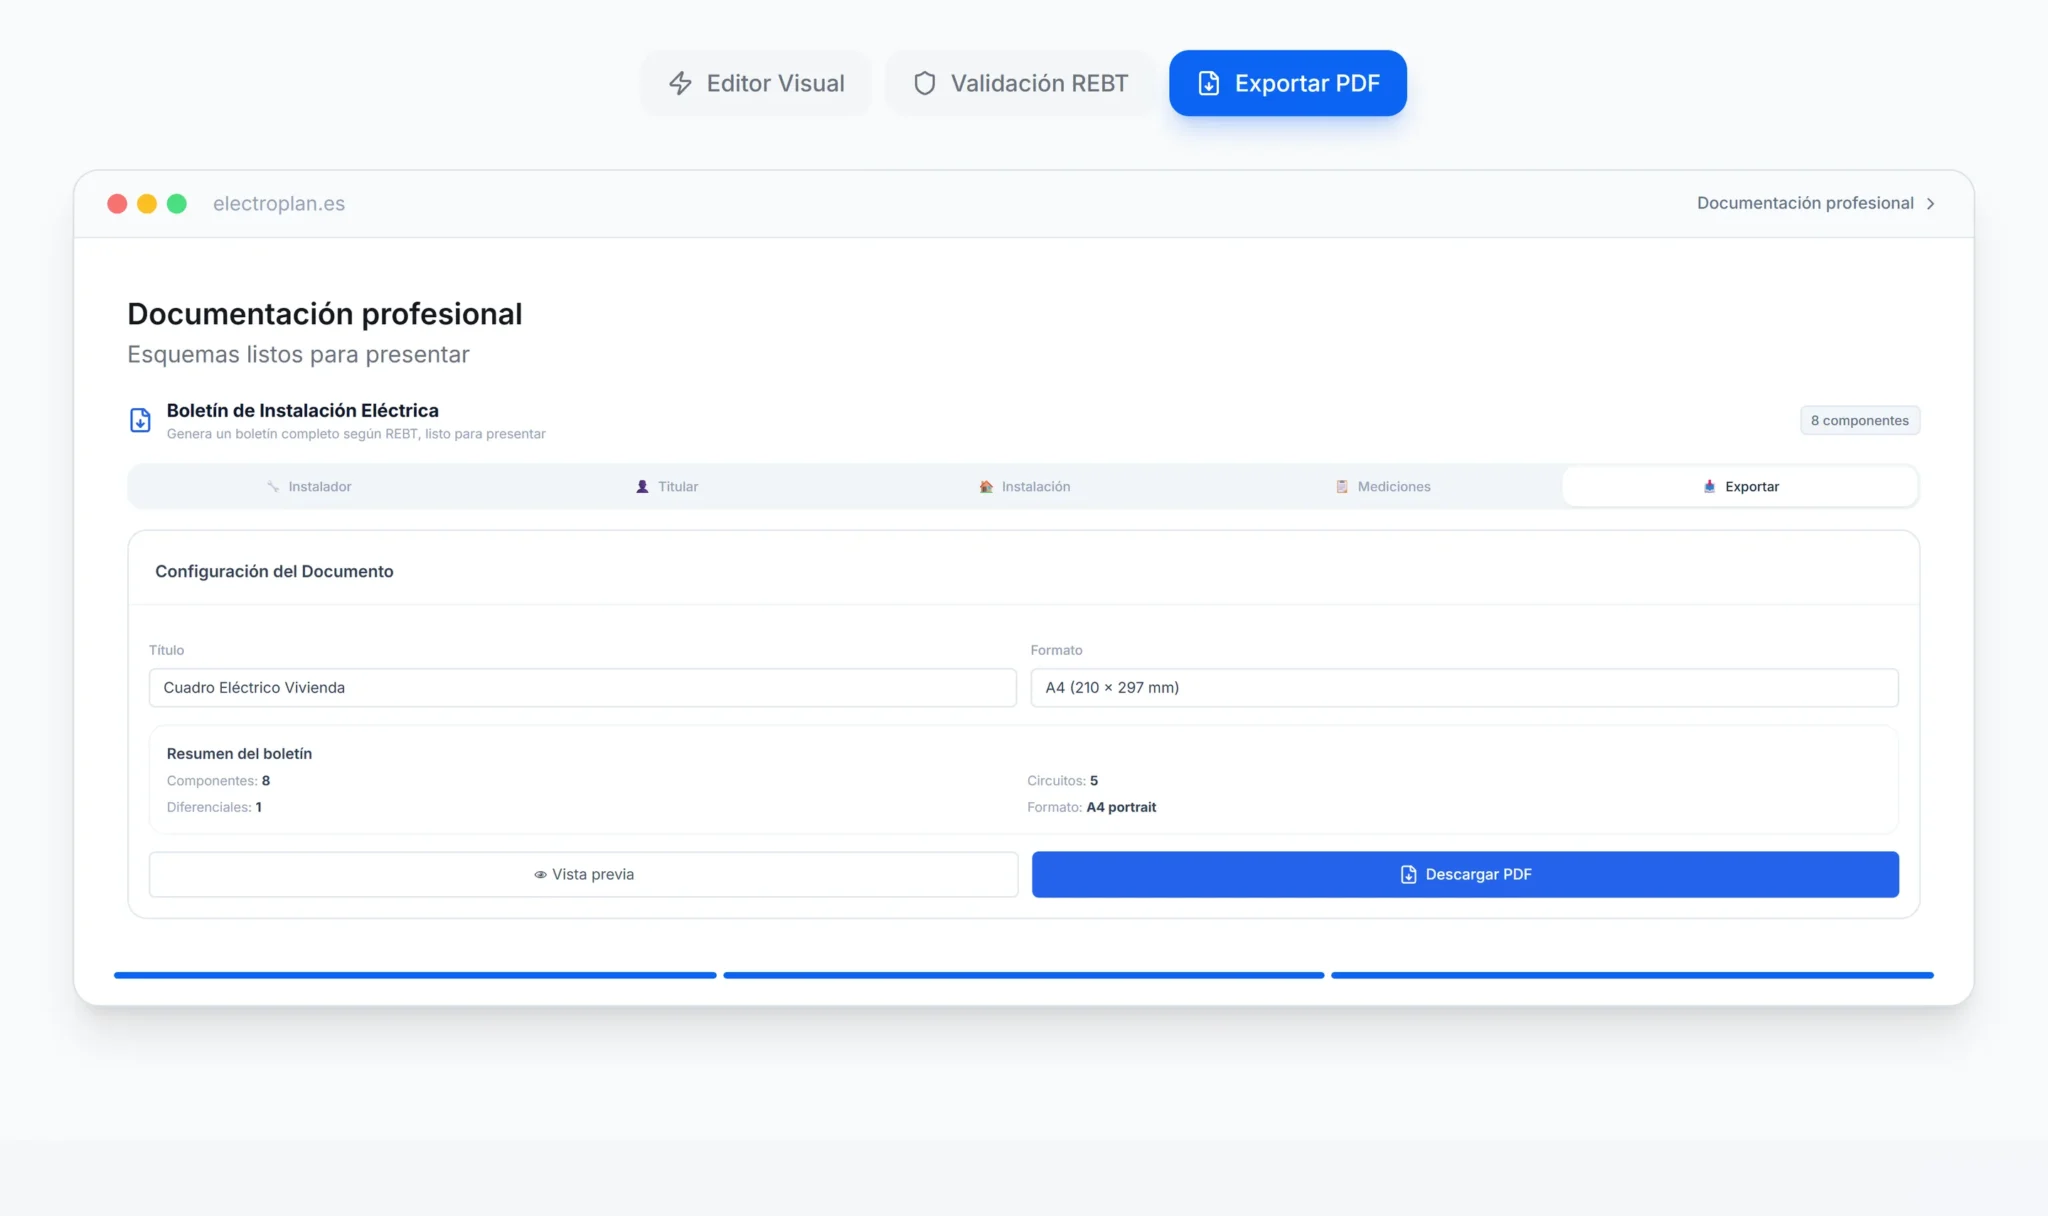This screenshot has width=2048, height=1216.
Task: Click the clipboard icon on the Mediciones tab
Action: [1342, 486]
